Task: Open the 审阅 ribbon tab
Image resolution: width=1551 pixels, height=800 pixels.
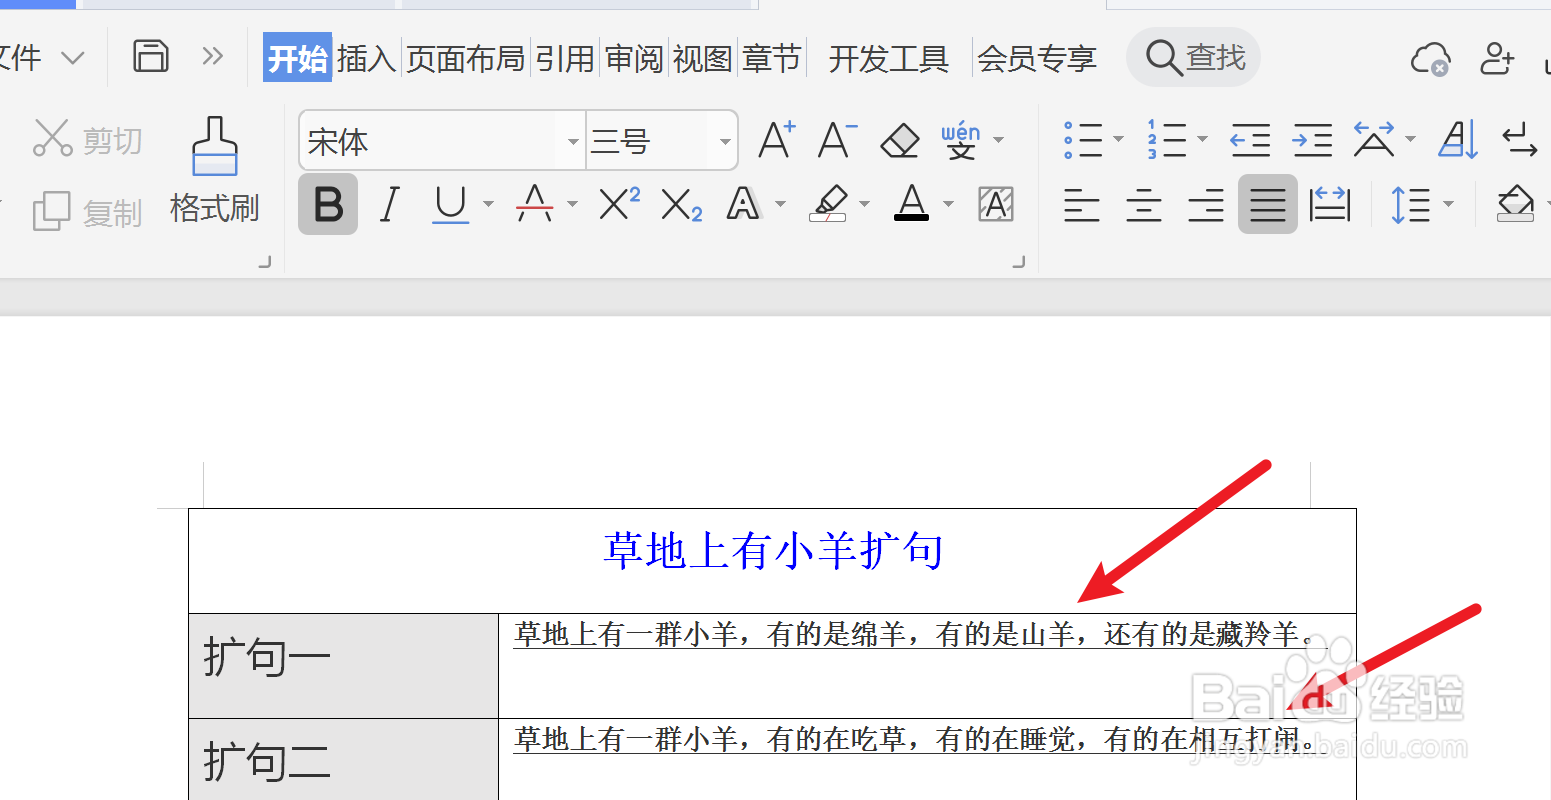Action: click(x=633, y=57)
